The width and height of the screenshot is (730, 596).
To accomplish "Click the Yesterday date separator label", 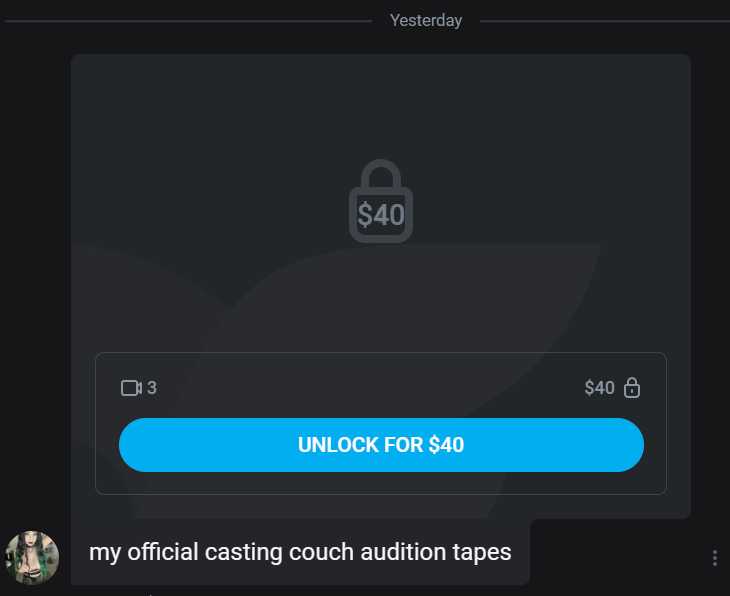I will coord(426,20).
